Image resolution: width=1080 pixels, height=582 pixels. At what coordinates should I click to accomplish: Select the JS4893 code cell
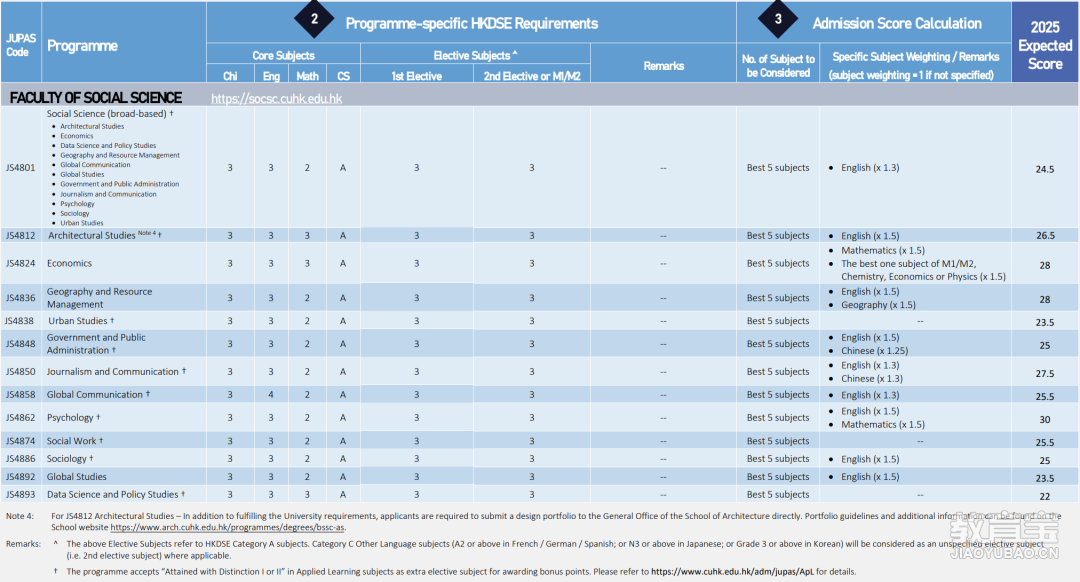(21, 495)
